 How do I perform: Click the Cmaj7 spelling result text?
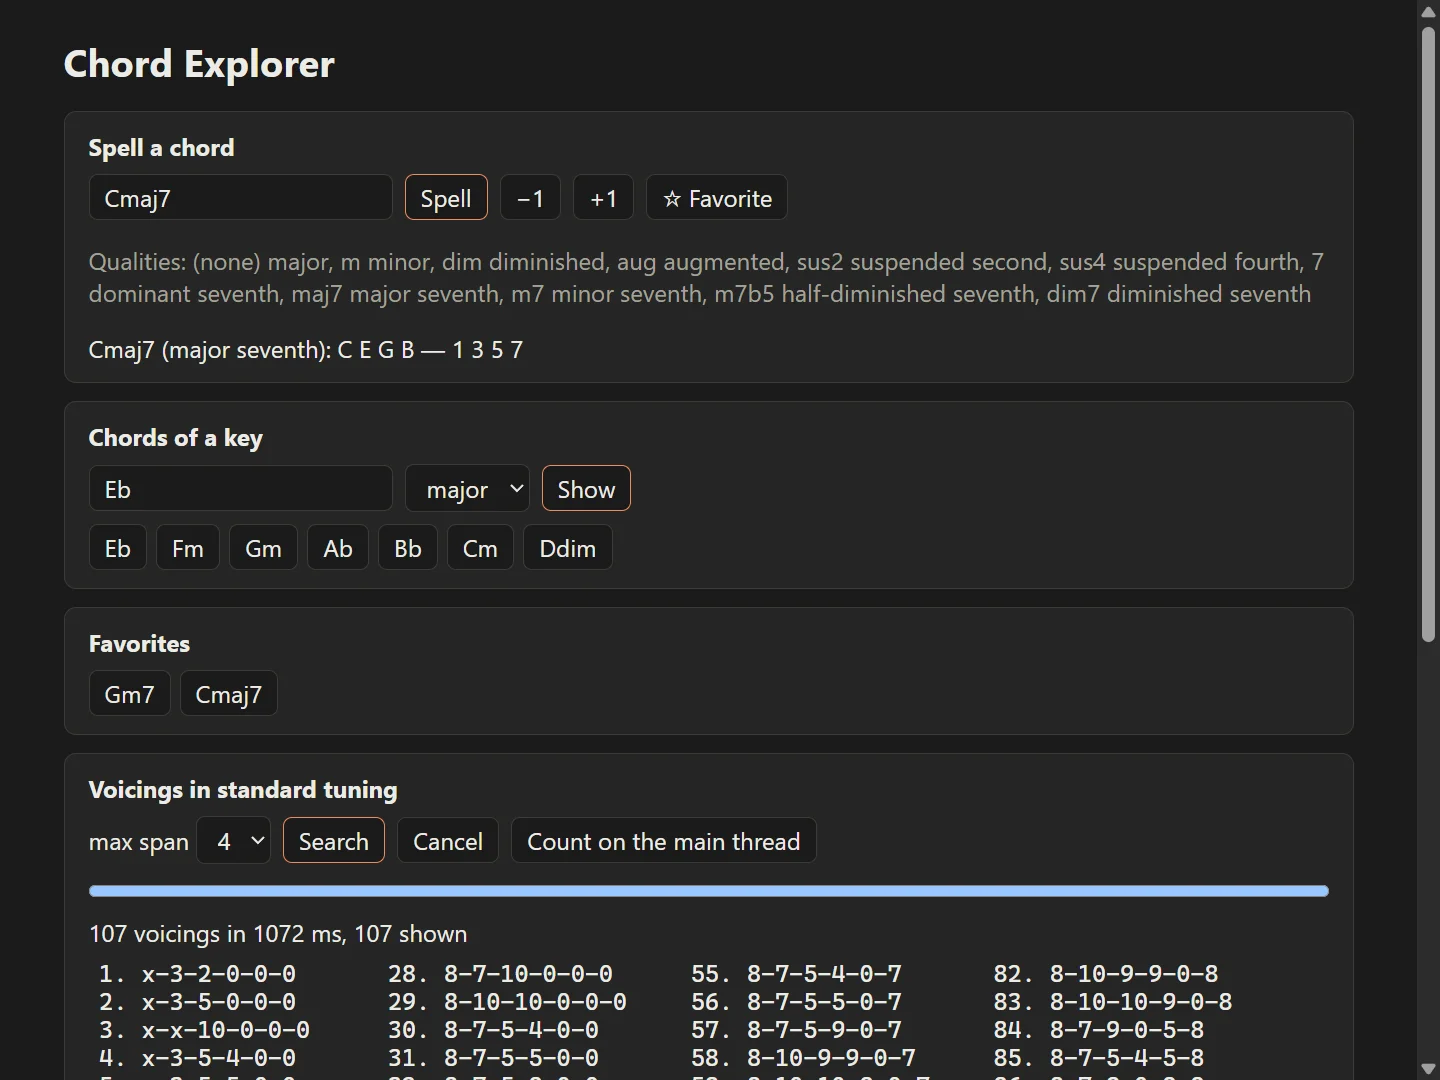[x=306, y=350]
